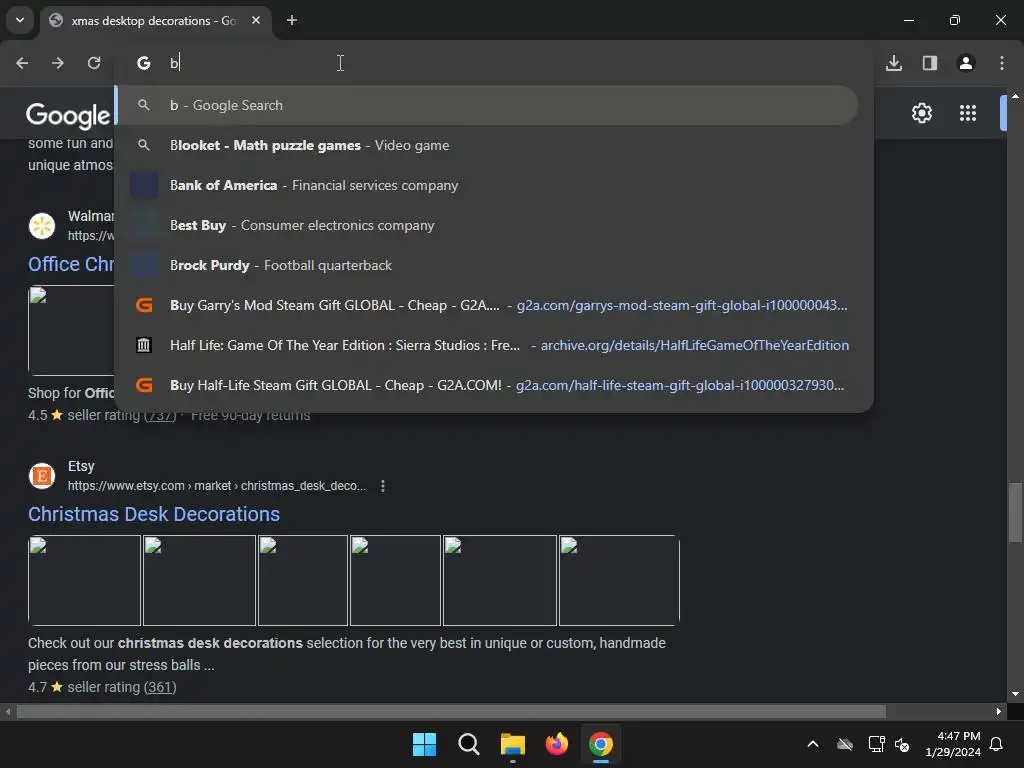Choose the Bank of America suggestion
Image resolution: width=1024 pixels, height=768 pixels.
click(486, 185)
